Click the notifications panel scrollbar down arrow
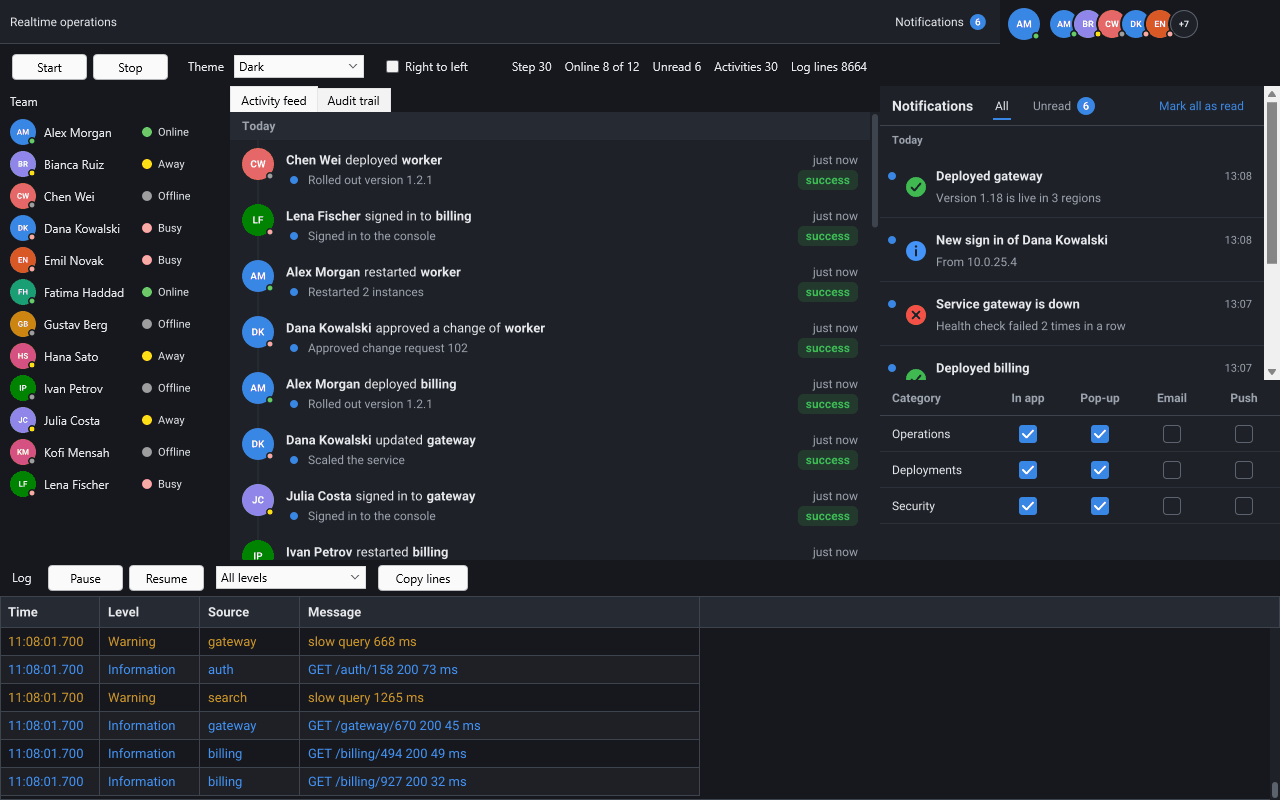Image resolution: width=1280 pixels, height=800 pixels. (x=1272, y=372)
